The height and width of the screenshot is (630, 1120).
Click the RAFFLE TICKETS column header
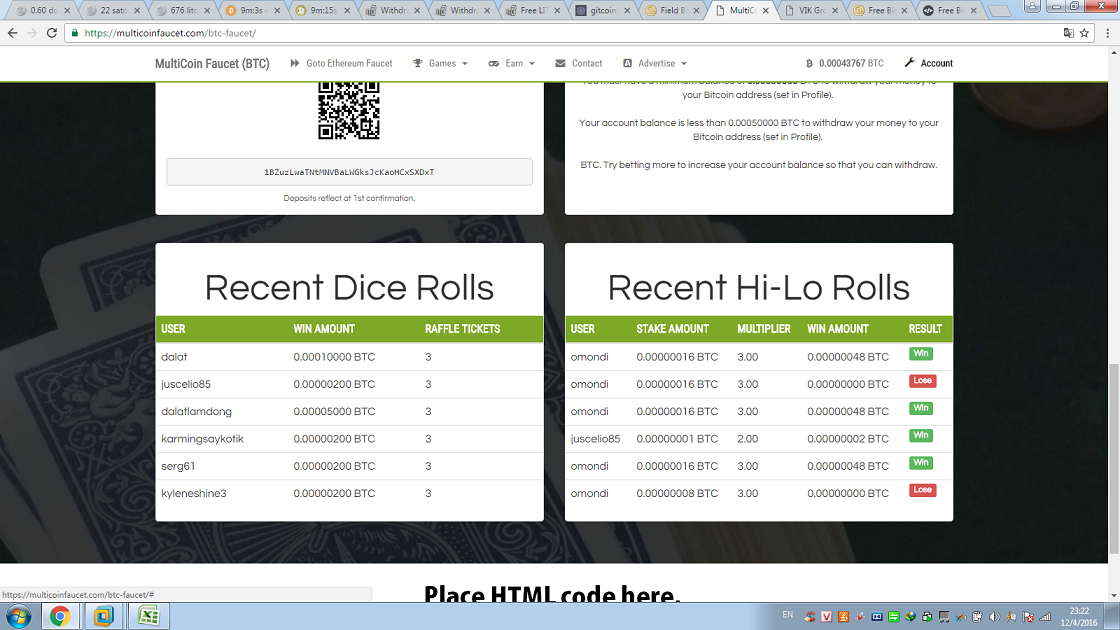pyautogui.click(x=462, y=329)
